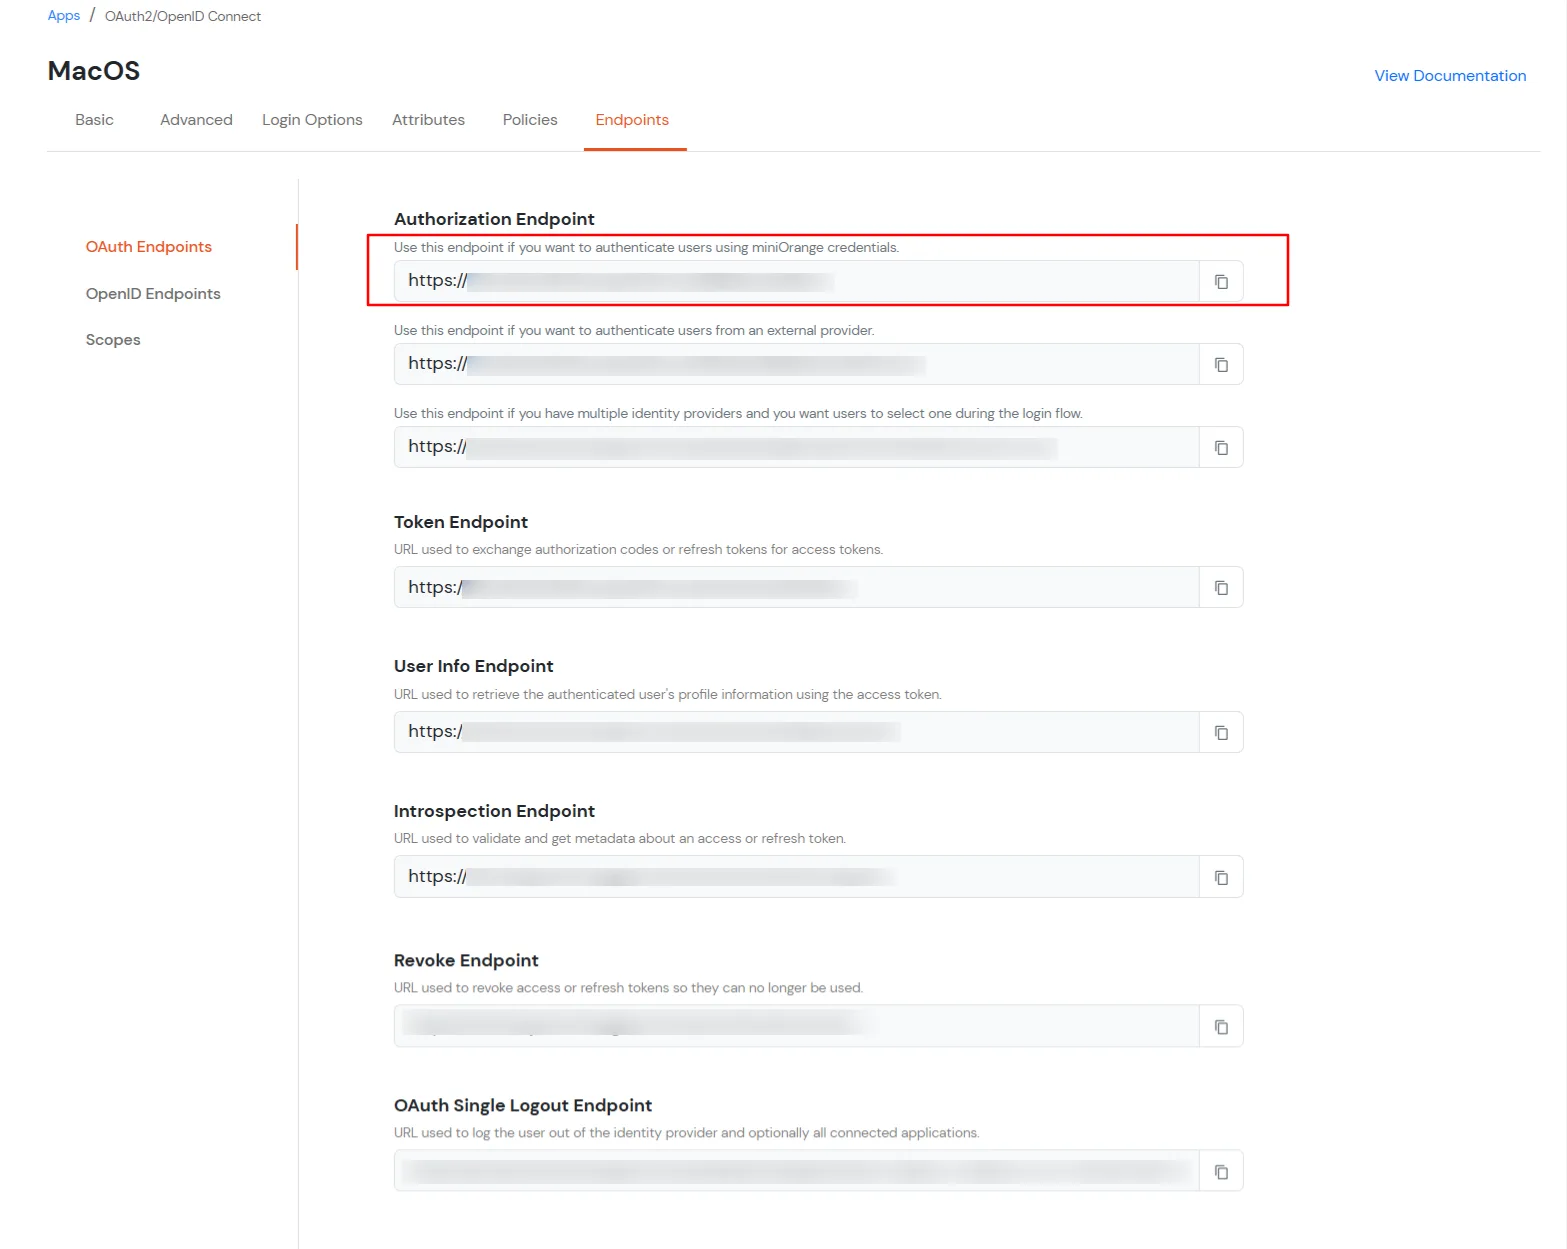The height and width of the screenshot is (1249, 1567).
Task: Switch to the Basic tab
Action: [x=94, y=120]
